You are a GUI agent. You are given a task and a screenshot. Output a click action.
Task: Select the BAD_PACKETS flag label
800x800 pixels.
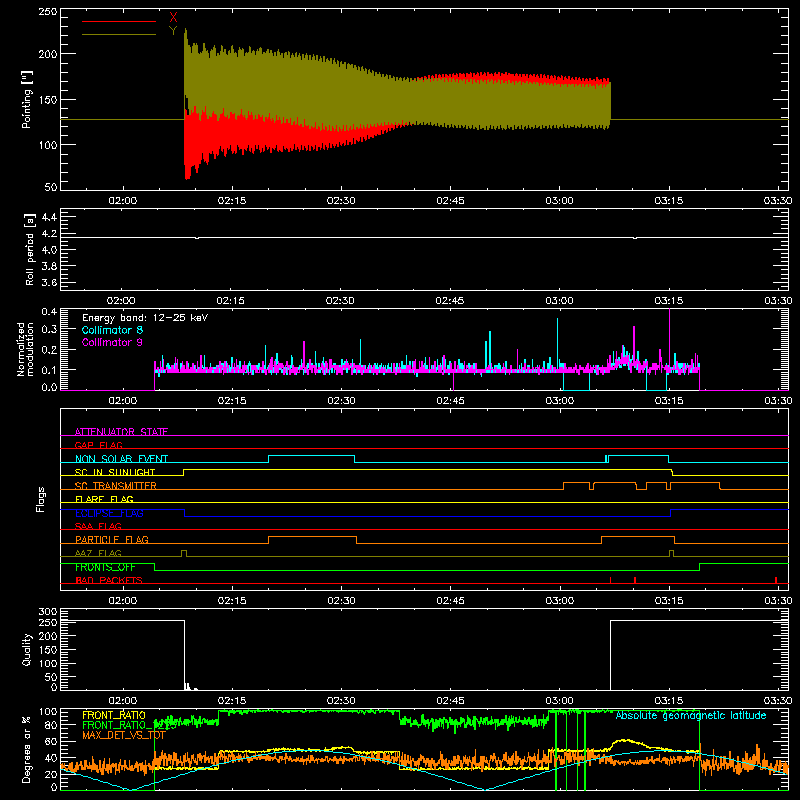pos(109,580)
